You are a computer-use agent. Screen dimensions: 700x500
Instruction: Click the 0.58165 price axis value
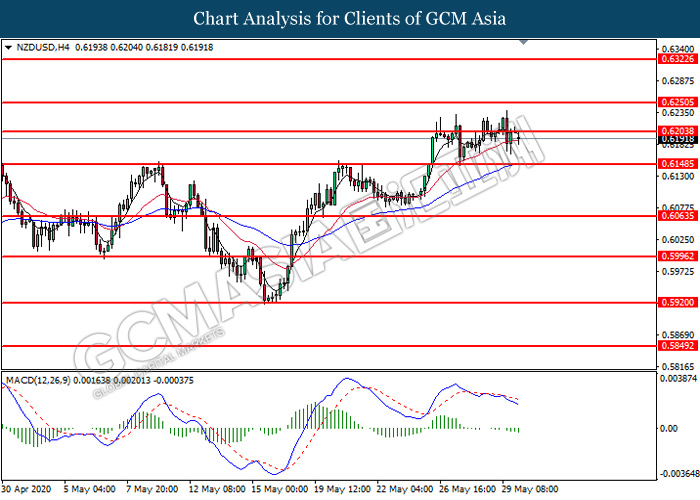pos(678,367)
